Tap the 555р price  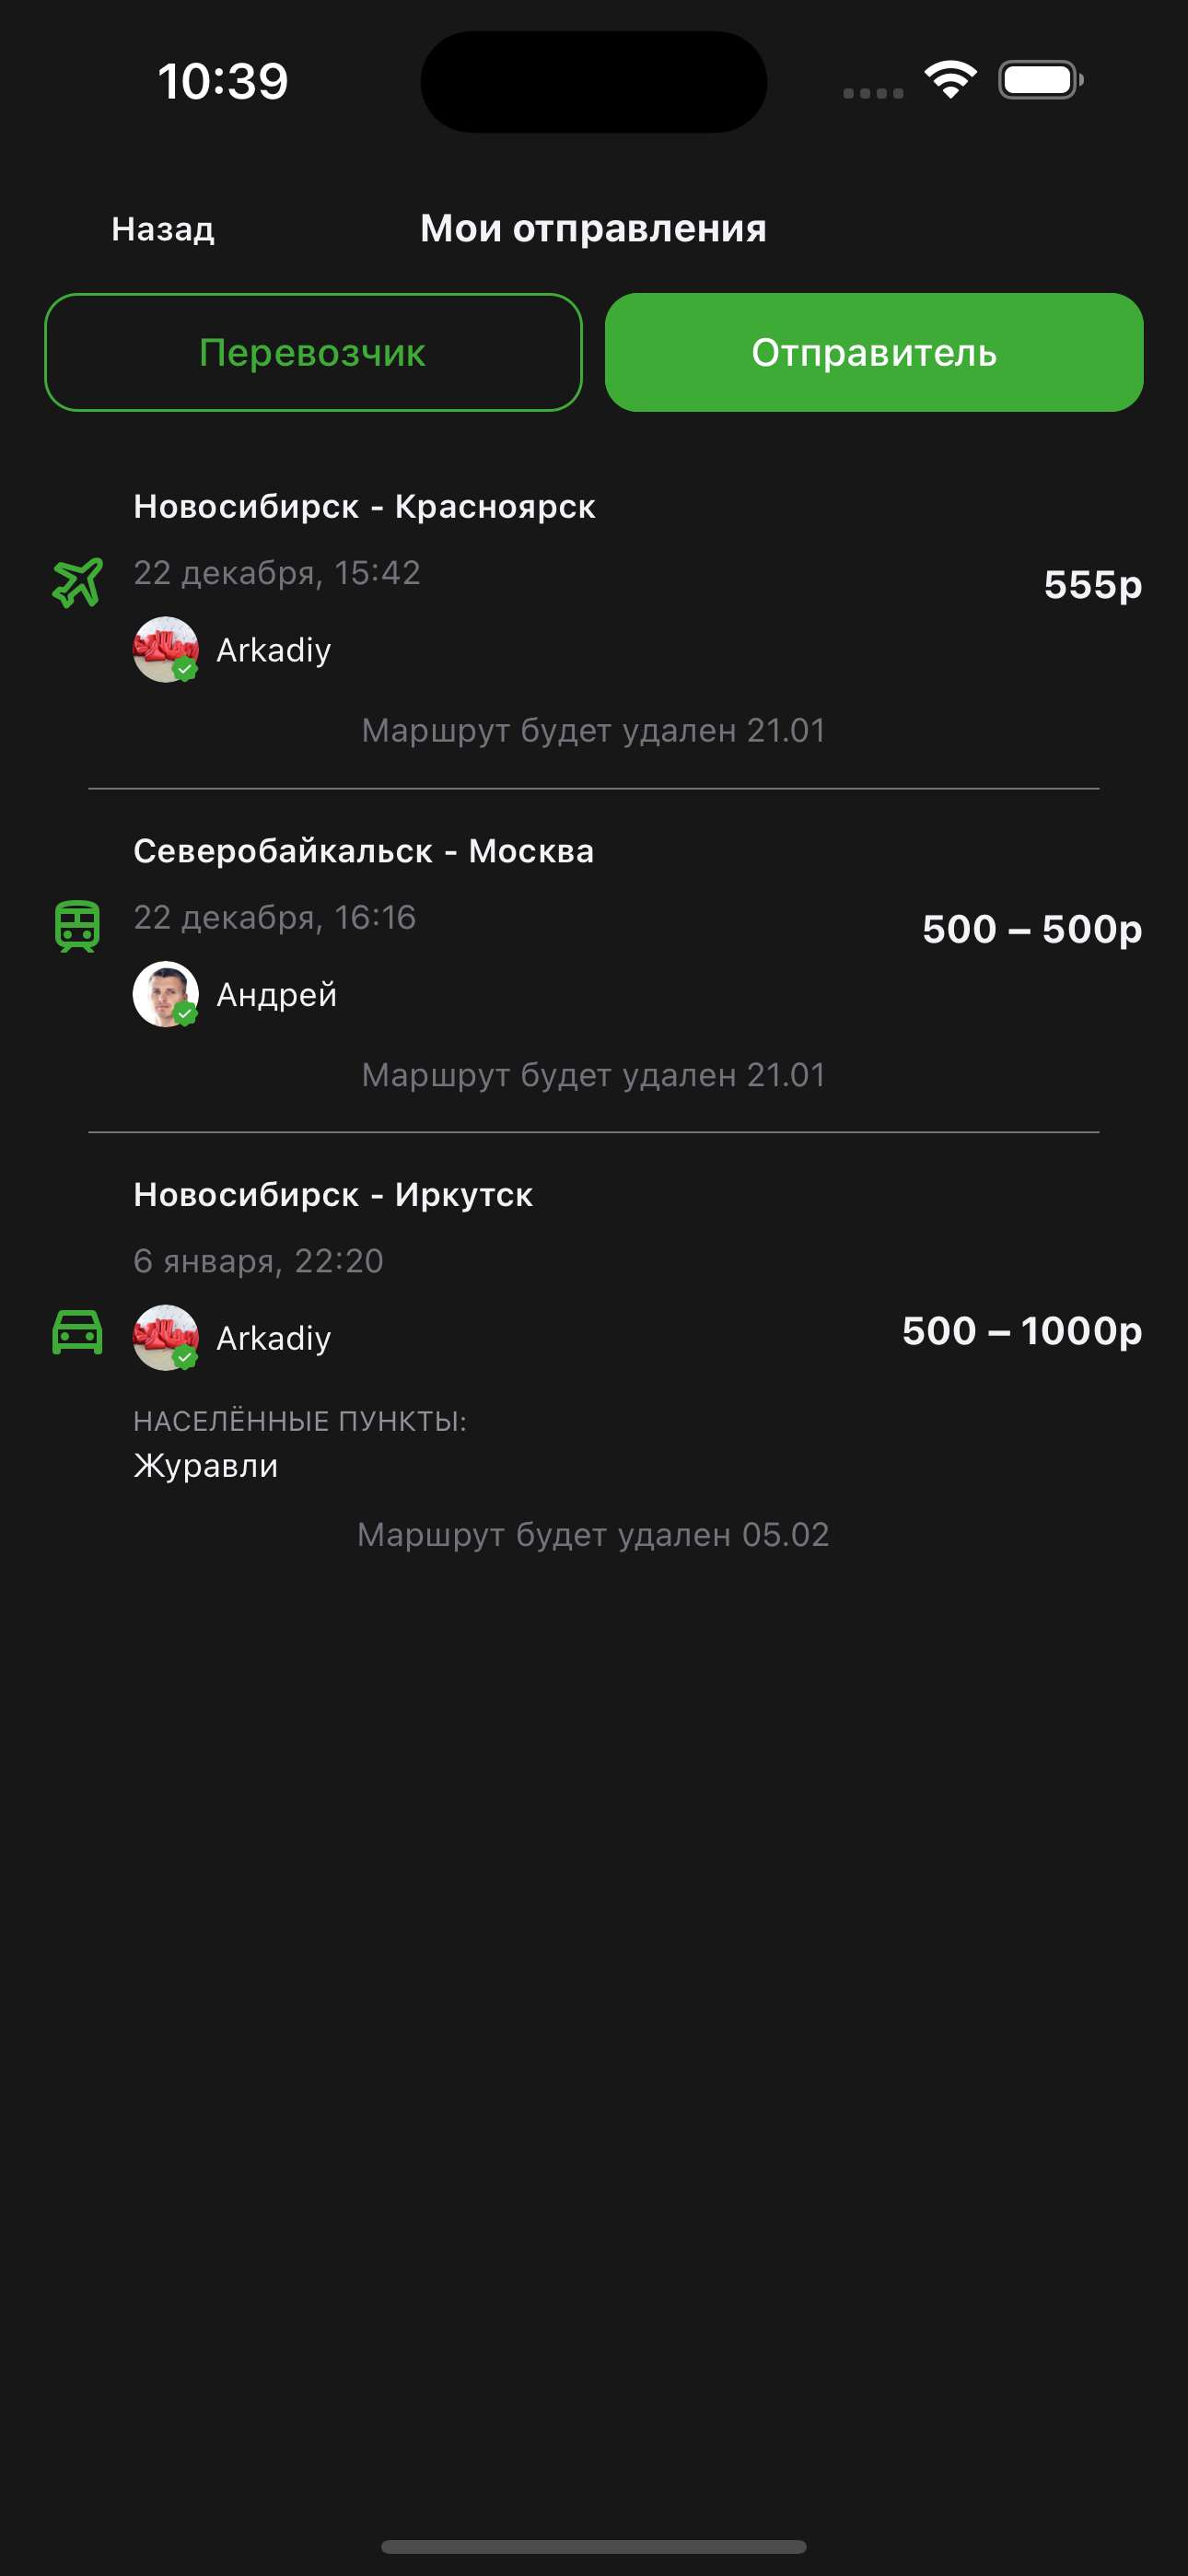coord(1092,585)
